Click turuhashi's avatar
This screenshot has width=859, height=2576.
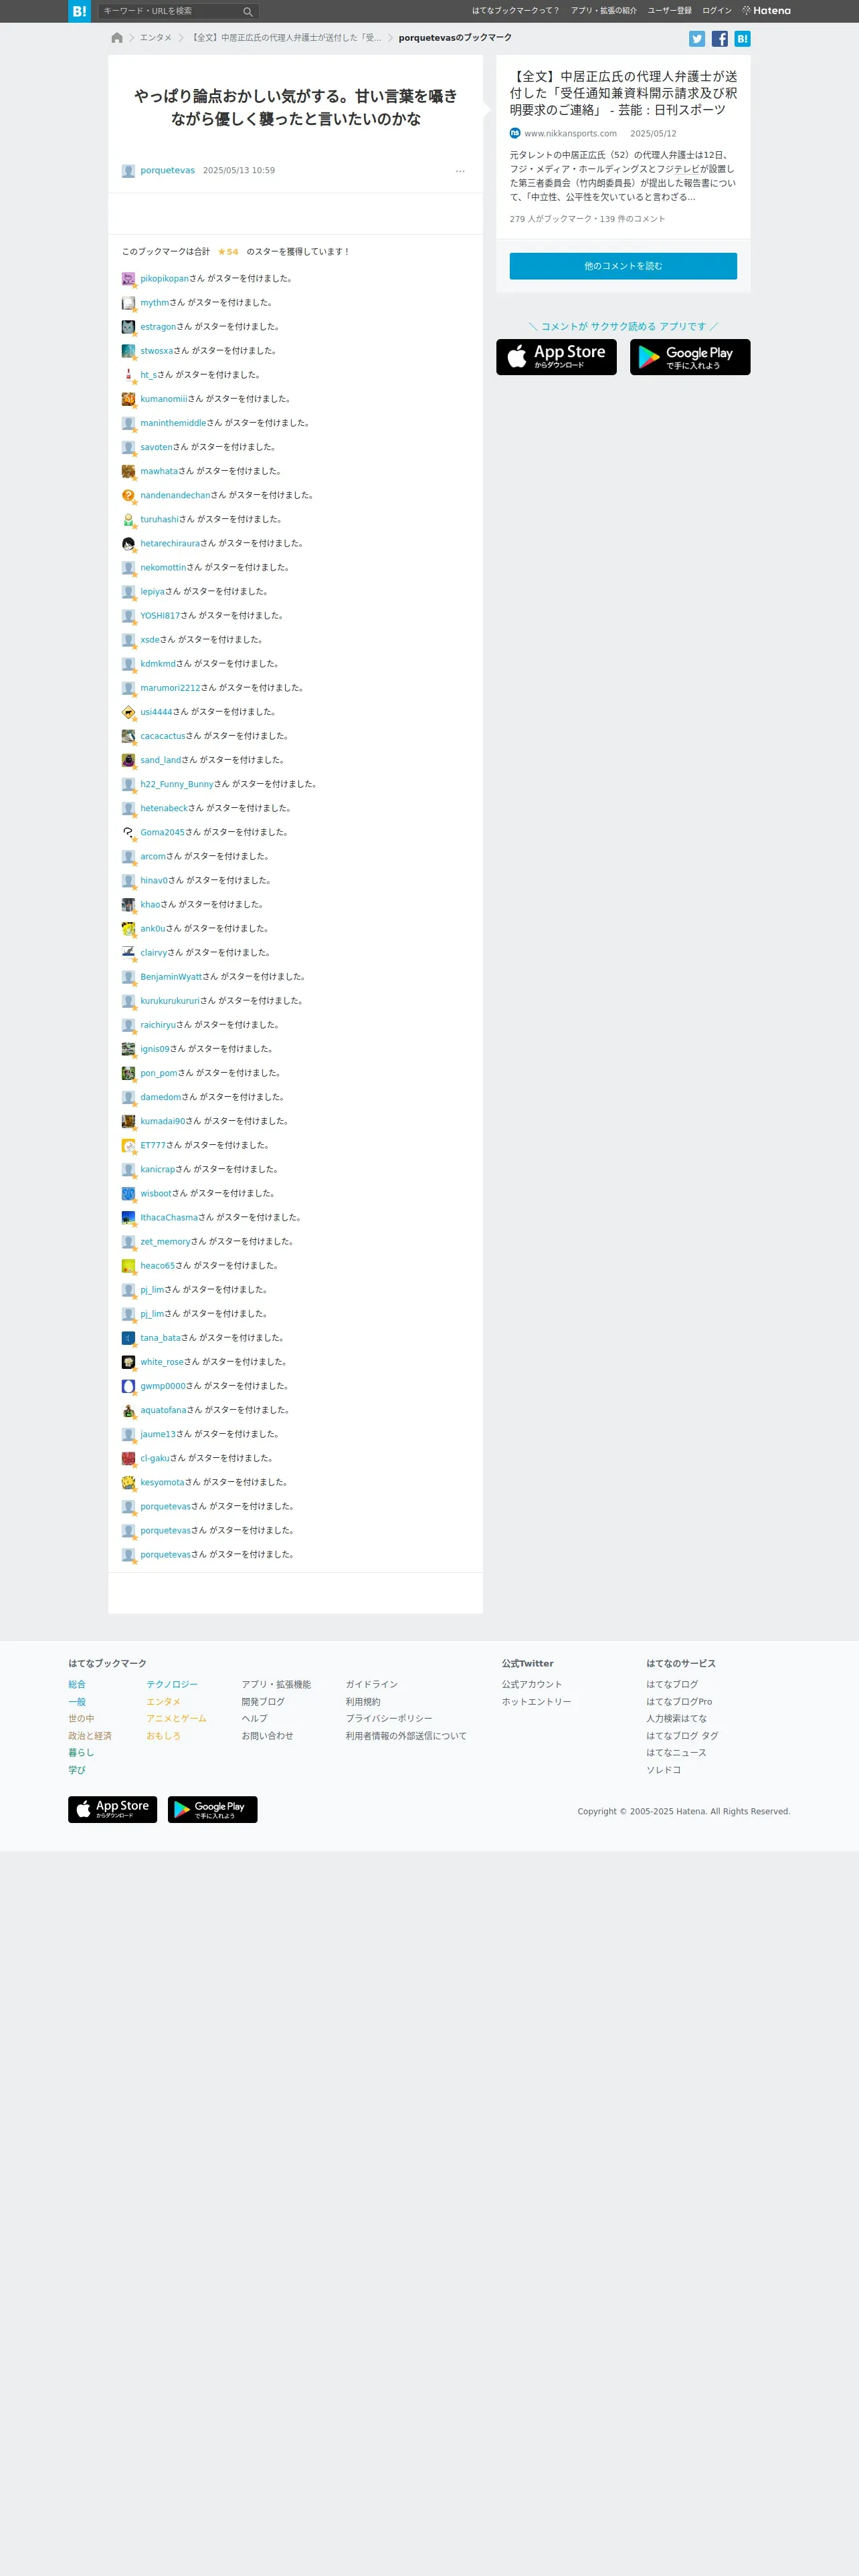[x=128, y=519]
